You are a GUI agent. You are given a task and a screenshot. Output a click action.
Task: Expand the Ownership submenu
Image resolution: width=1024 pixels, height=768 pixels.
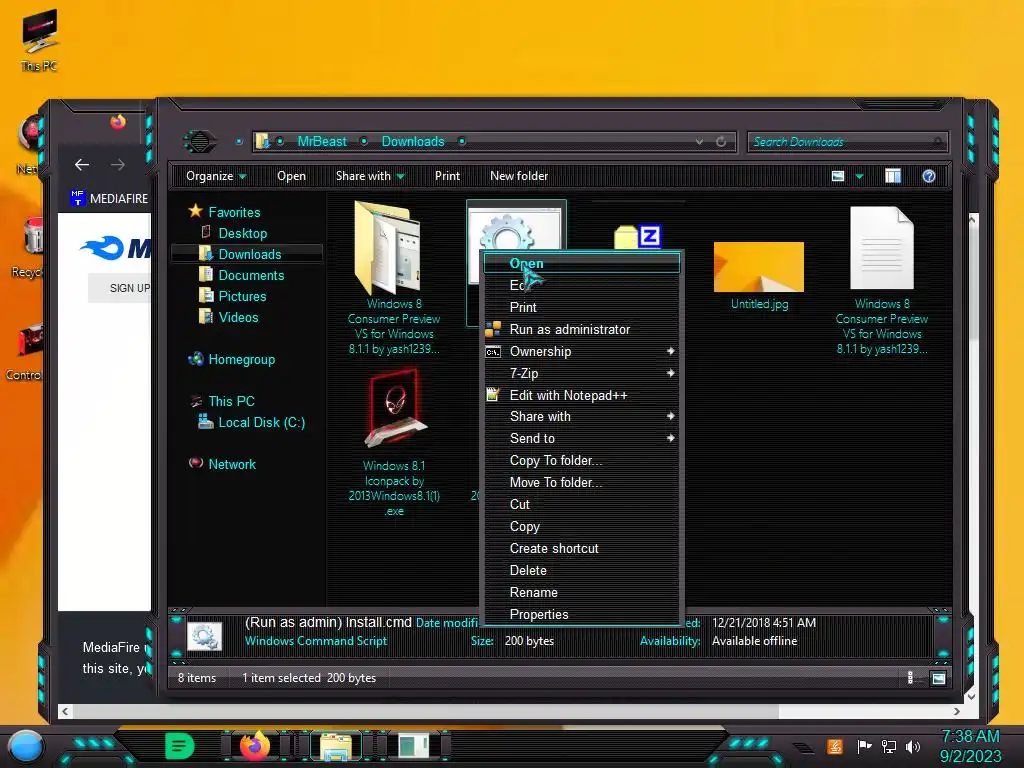(x=581, y=351)
